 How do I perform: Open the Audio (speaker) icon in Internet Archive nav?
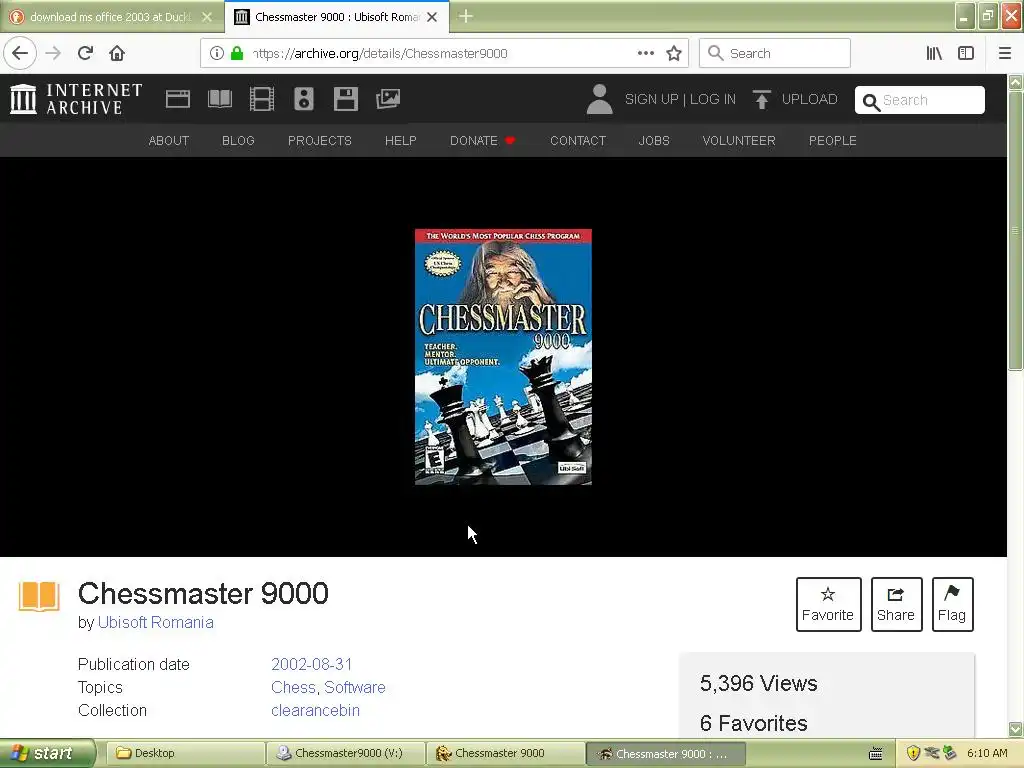tap(304, 99)
